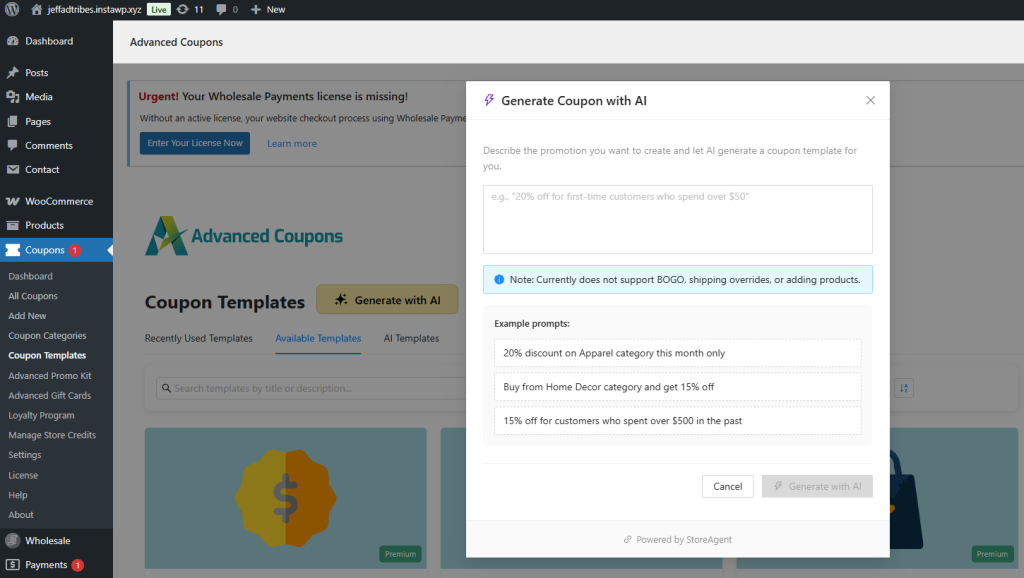Click the Posts pin icon
This screenshot has width=1024, height=578.
(12, 72)
